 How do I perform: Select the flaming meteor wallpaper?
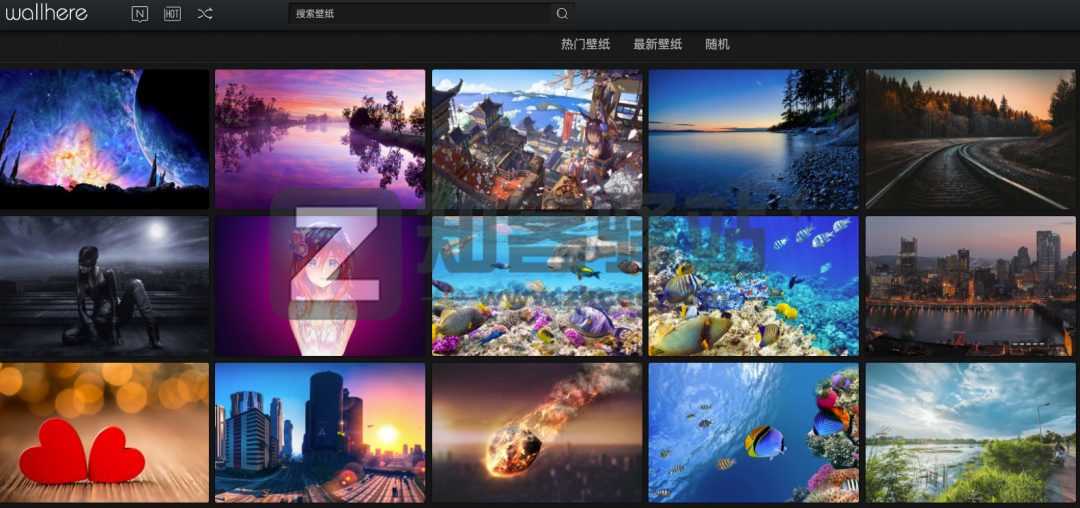click(537, 432)
